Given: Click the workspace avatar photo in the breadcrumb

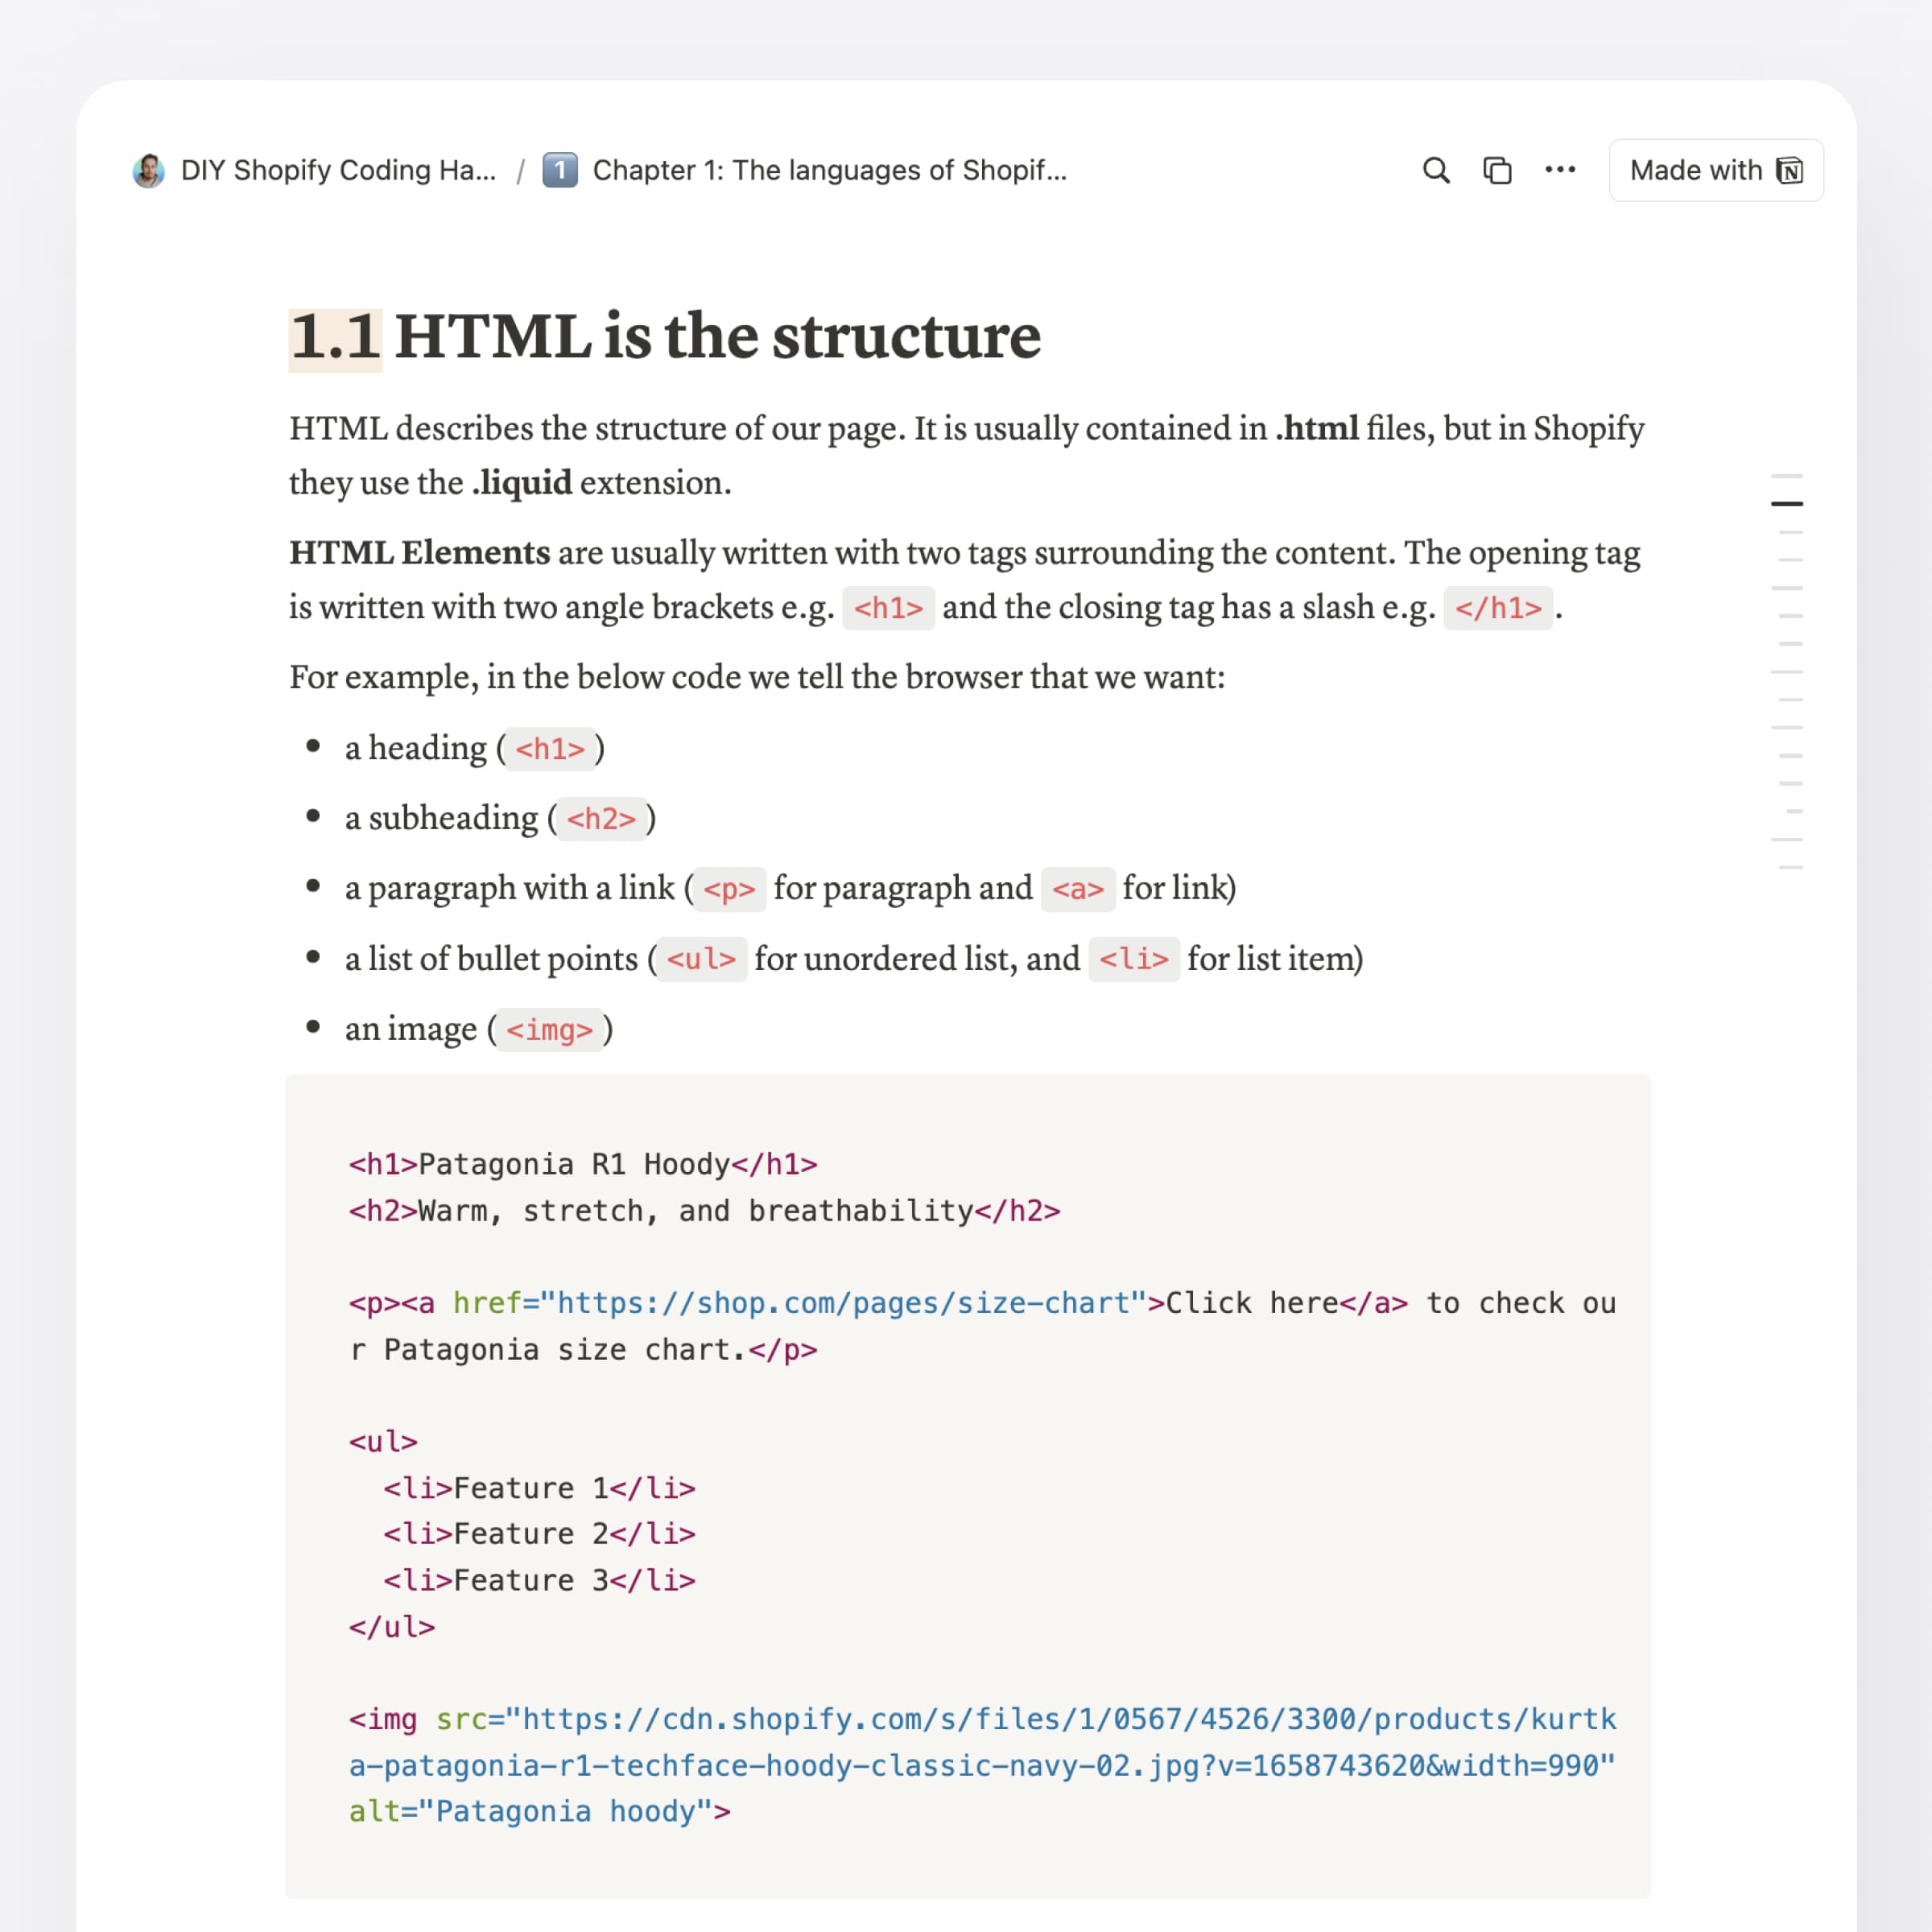Looking at the screenshot, I should 147,169.
